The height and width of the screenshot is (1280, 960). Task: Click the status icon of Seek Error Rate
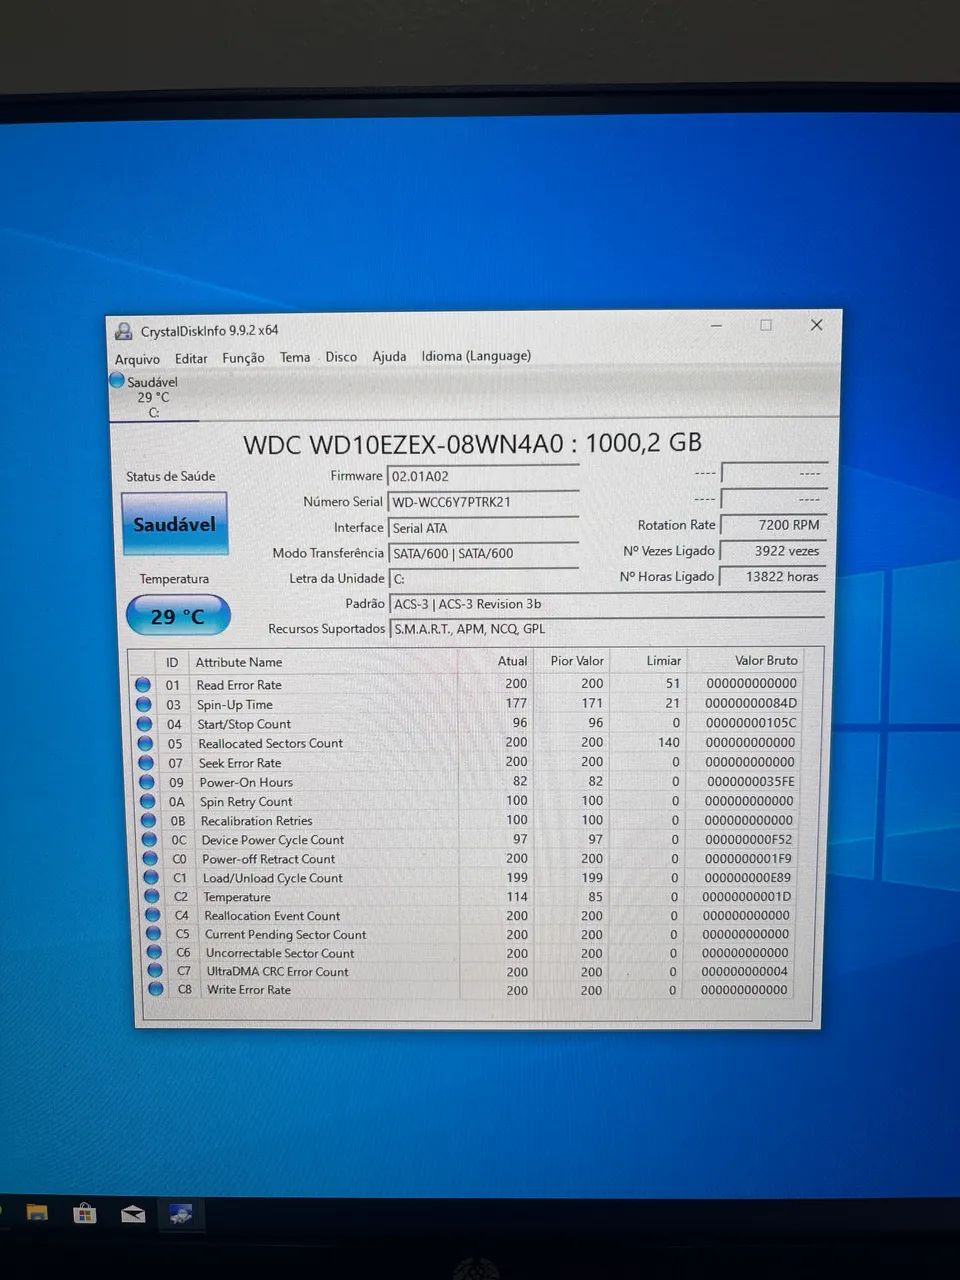pyautogui.click(x=147, y=763)
